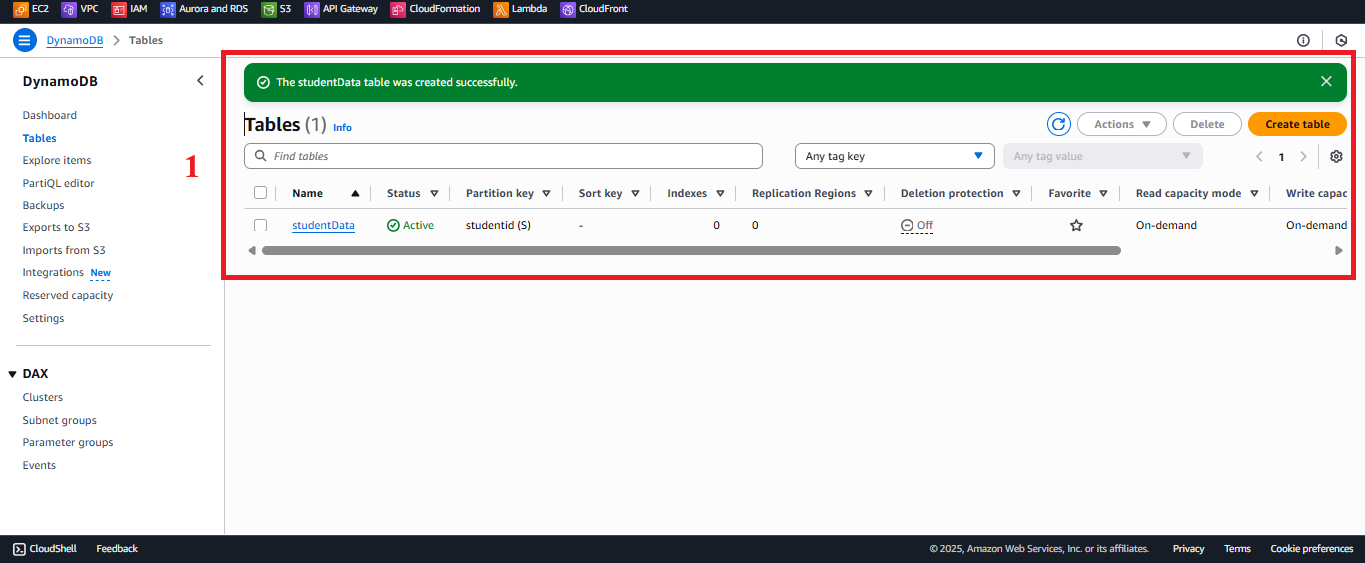Screen dimensions: 1365x563
Task: Open Tables in the sidebar
Action: [40, 138]
